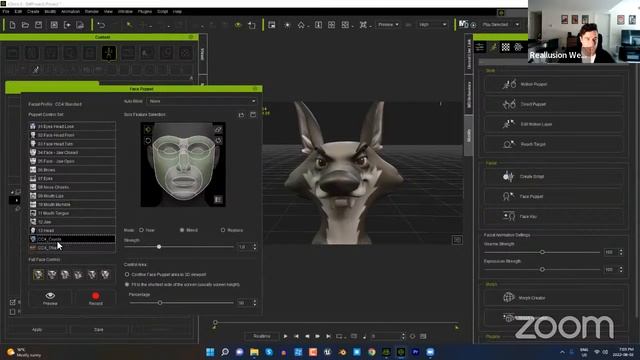This screenshot has height=360, width=640.
Task: Open the Reach Target tool
Action: coord(553,144)
